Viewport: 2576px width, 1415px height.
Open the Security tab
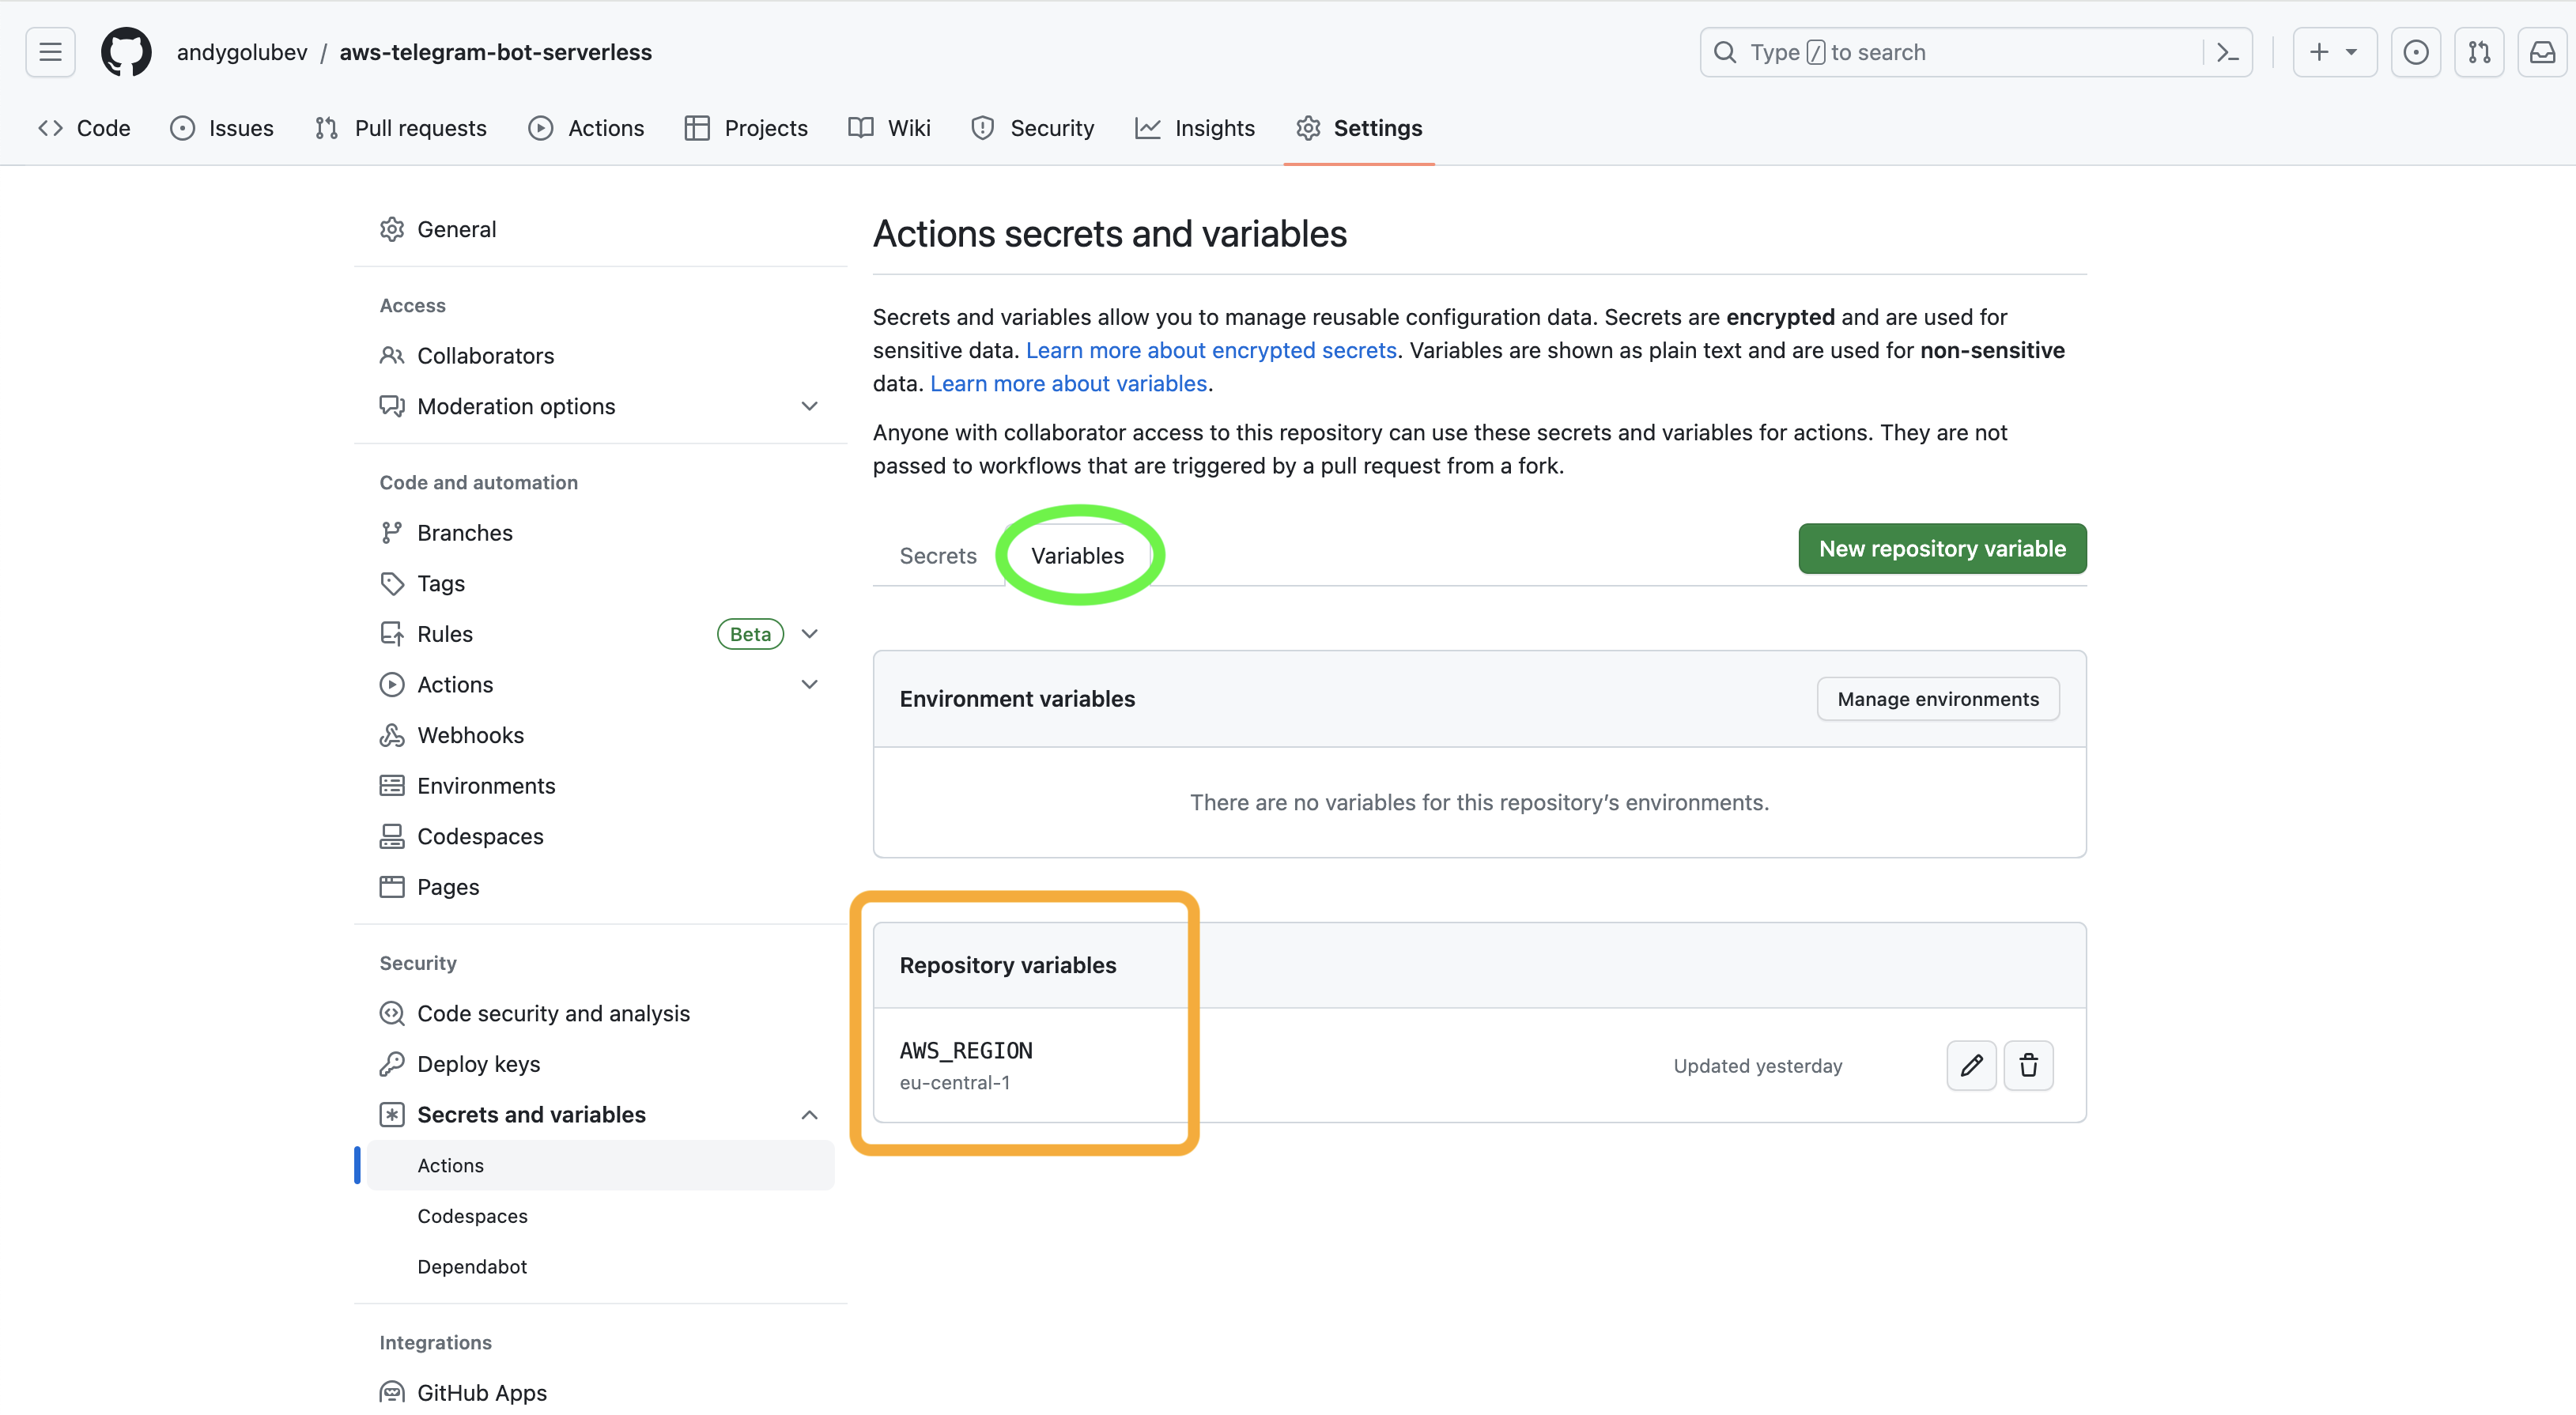[1033, 128]
